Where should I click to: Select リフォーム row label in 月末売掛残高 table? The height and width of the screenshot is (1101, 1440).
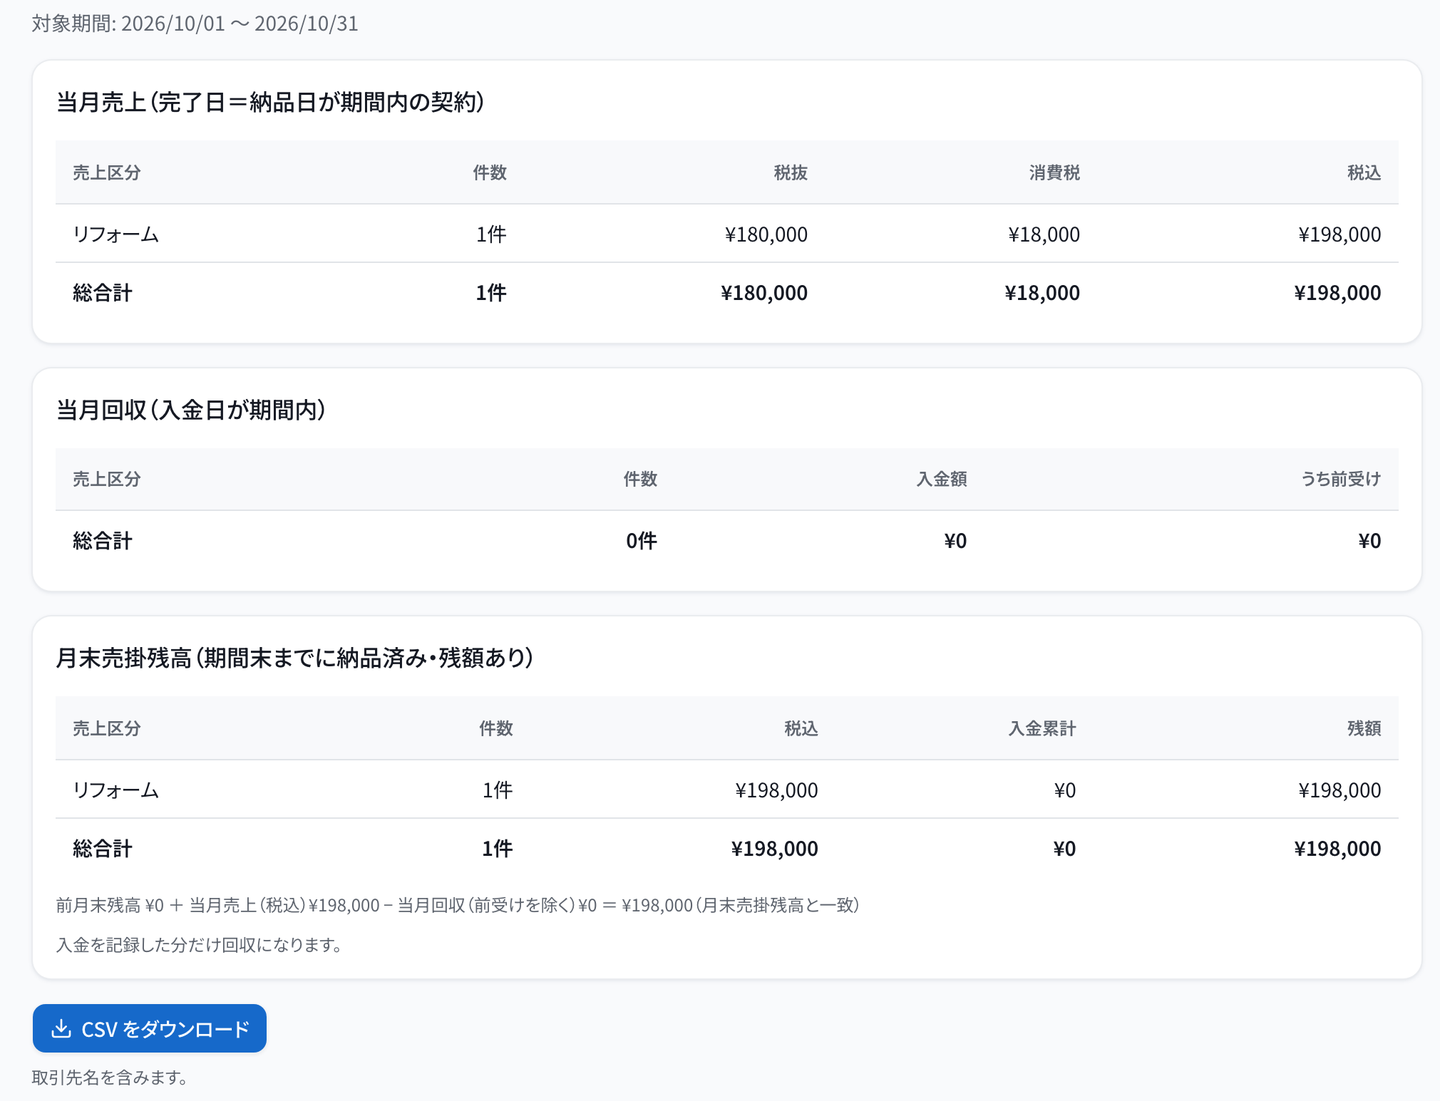[x=116, y=790]
